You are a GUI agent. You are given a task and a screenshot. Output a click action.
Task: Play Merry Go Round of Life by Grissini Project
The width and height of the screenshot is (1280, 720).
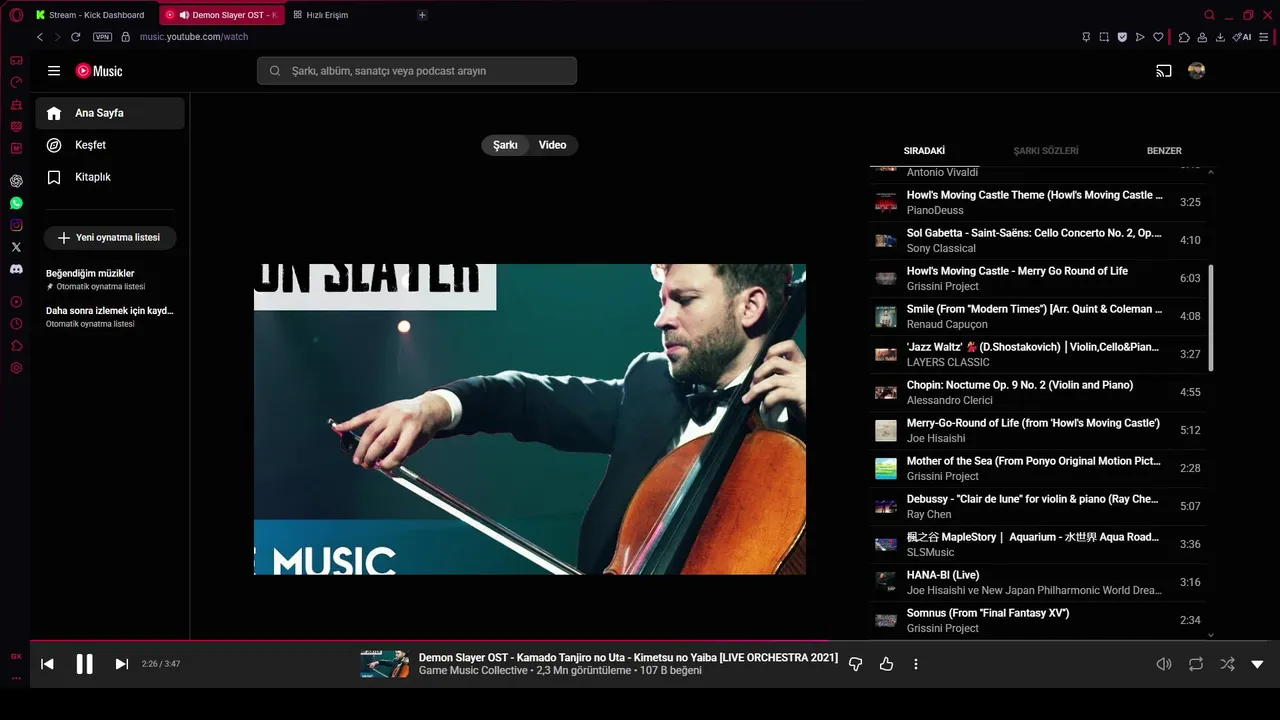pos(1038,279)
